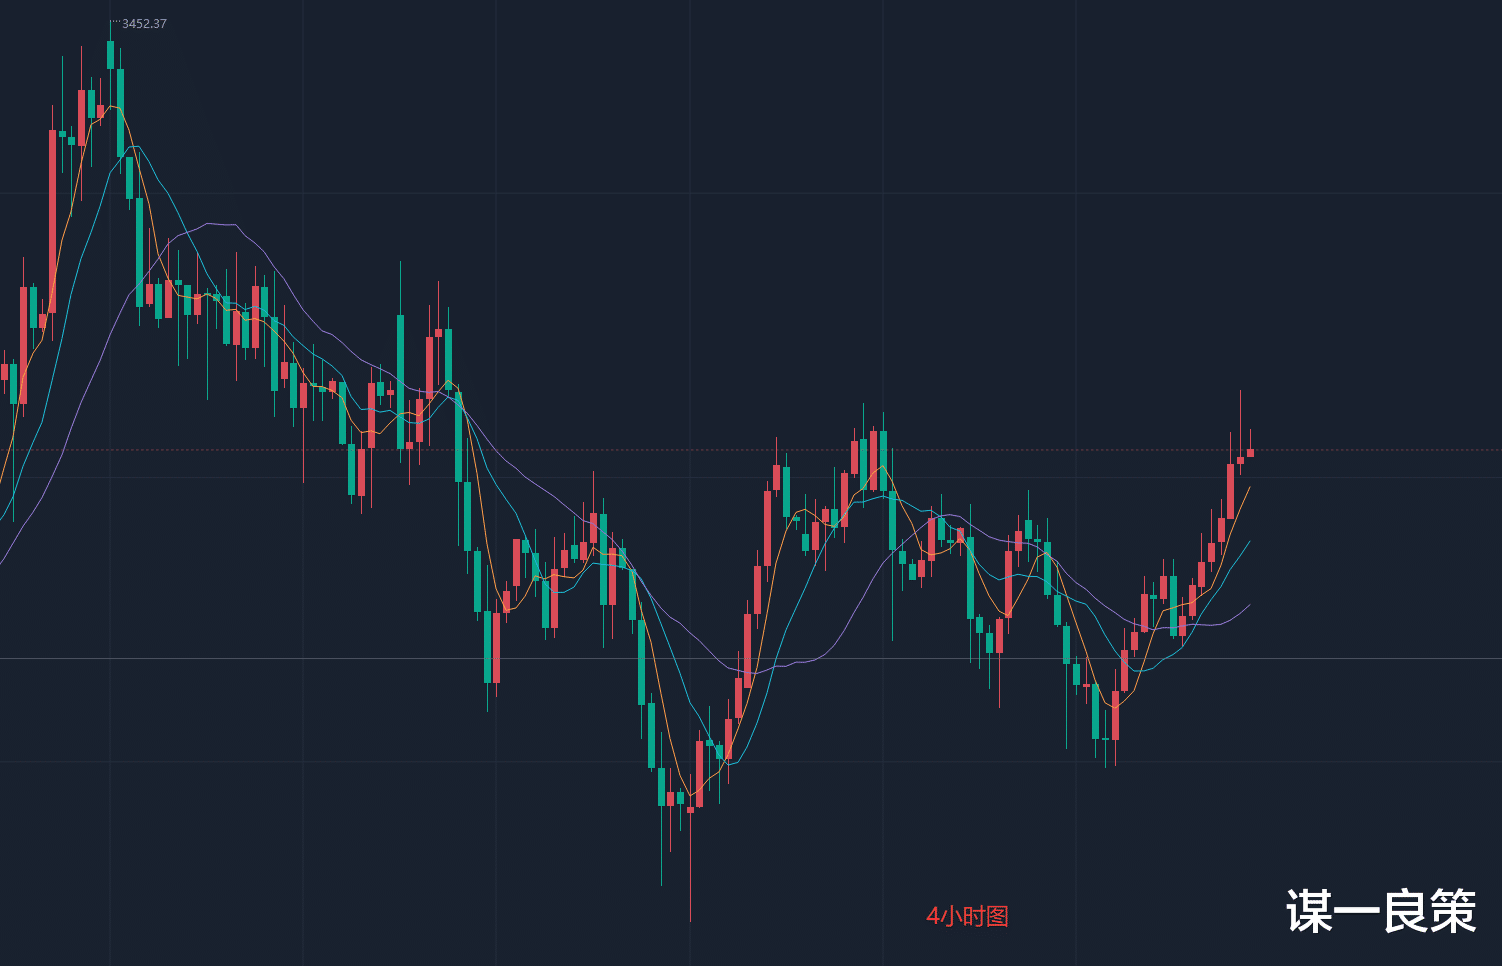The height and width of the screenshot is (966, 1502).
Task: Click the tall red candle in the far-left rally
Action: [x=52, y=220]
